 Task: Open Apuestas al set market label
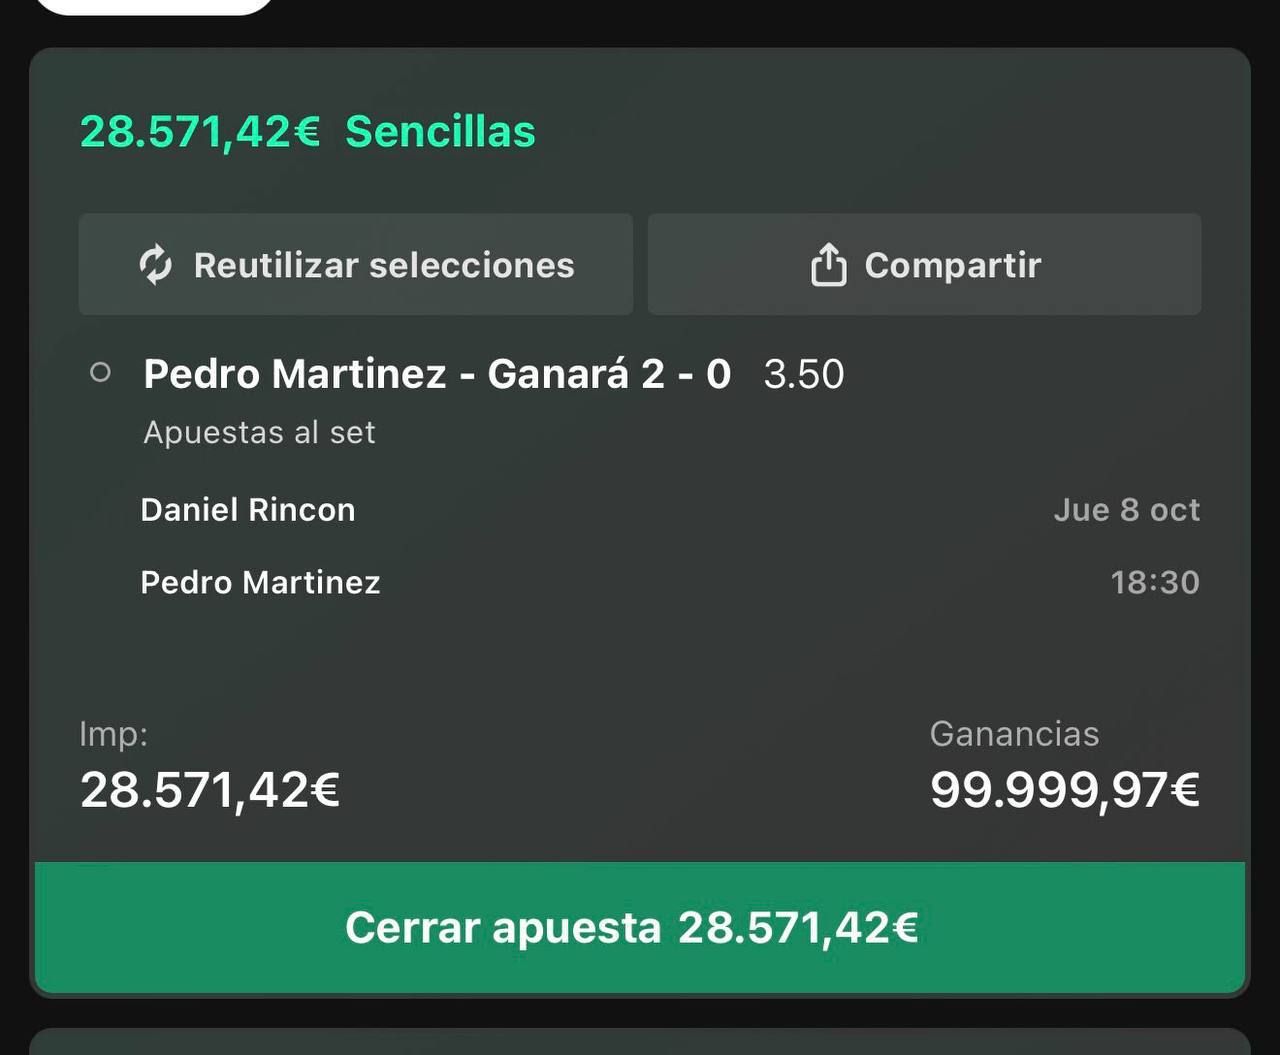pyautogui.click(x=259, y=432)
